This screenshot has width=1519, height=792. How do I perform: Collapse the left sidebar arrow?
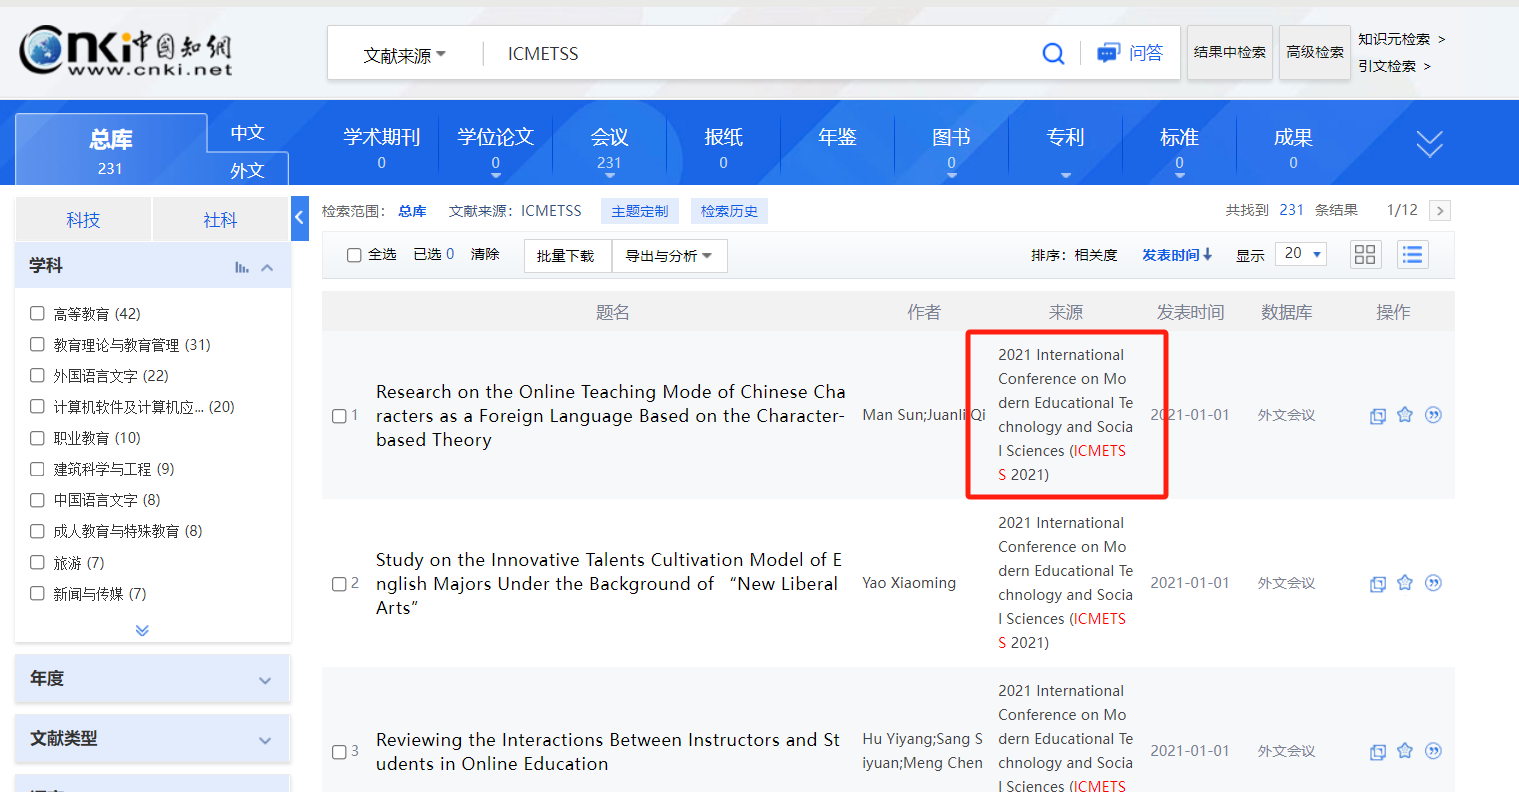(300, 218)
